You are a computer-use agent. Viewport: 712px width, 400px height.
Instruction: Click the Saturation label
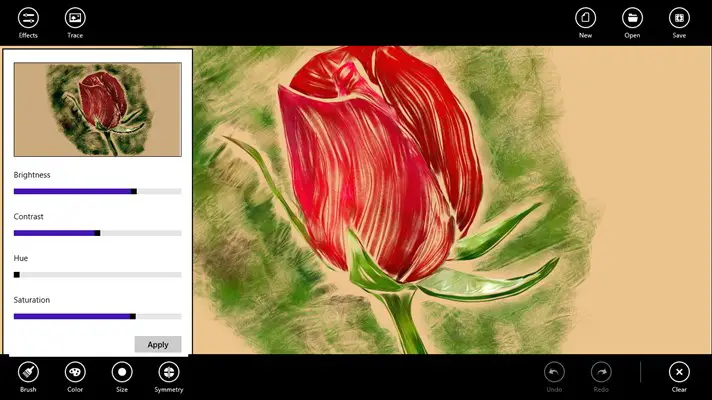tap(32, 300)
